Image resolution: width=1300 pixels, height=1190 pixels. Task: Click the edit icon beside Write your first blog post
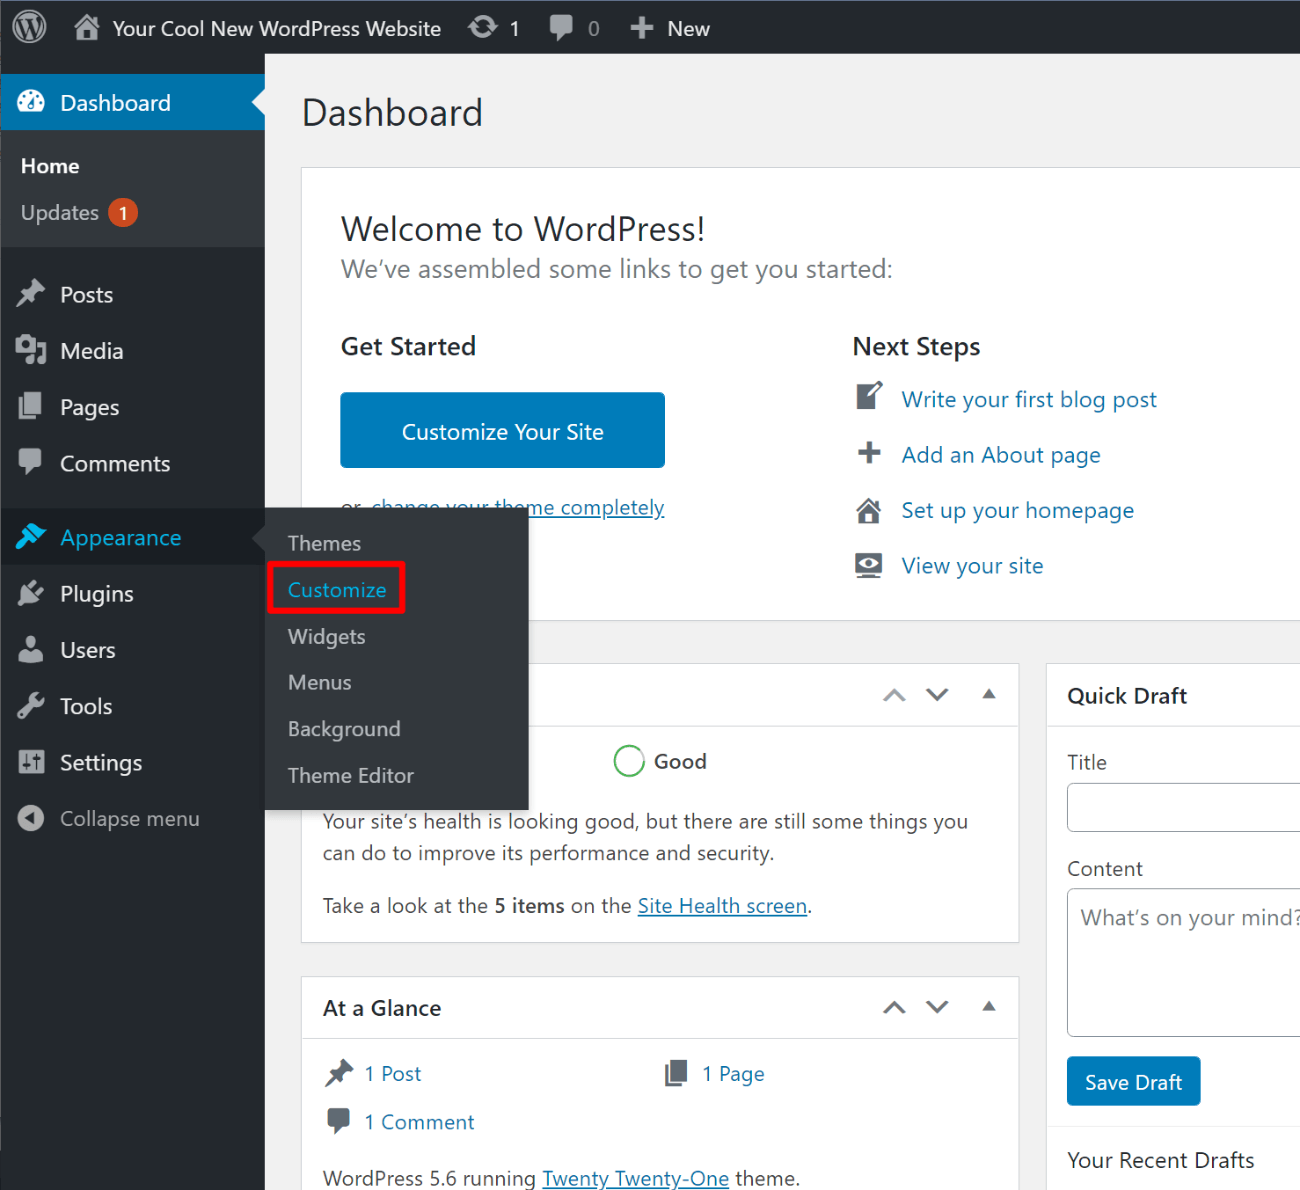869,396
